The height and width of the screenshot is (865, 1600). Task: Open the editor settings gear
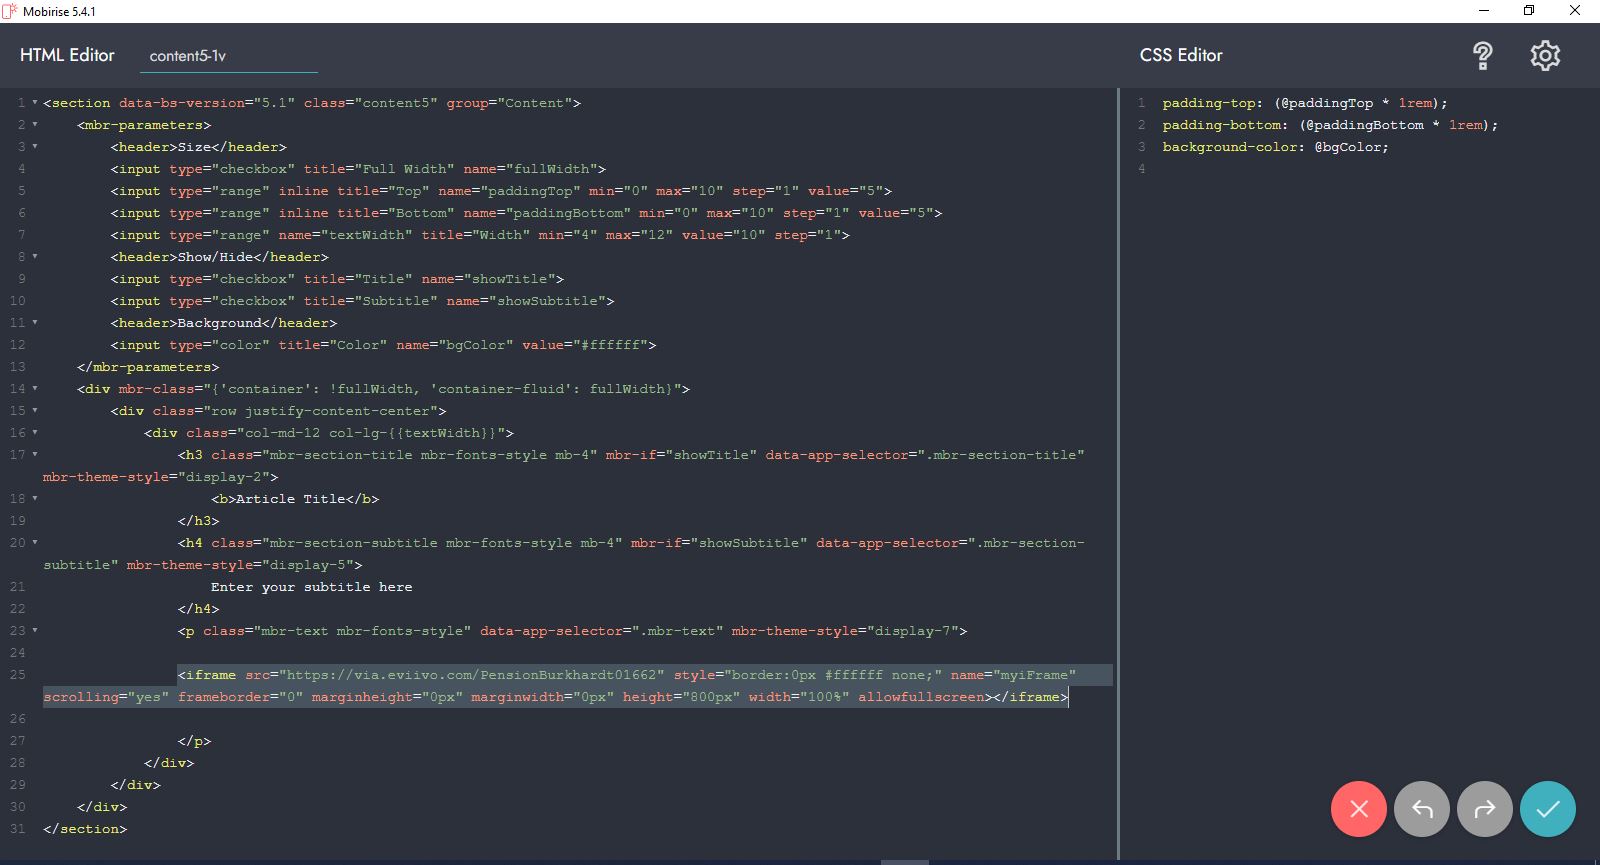pyautogui.click(x=1545, y=56)
